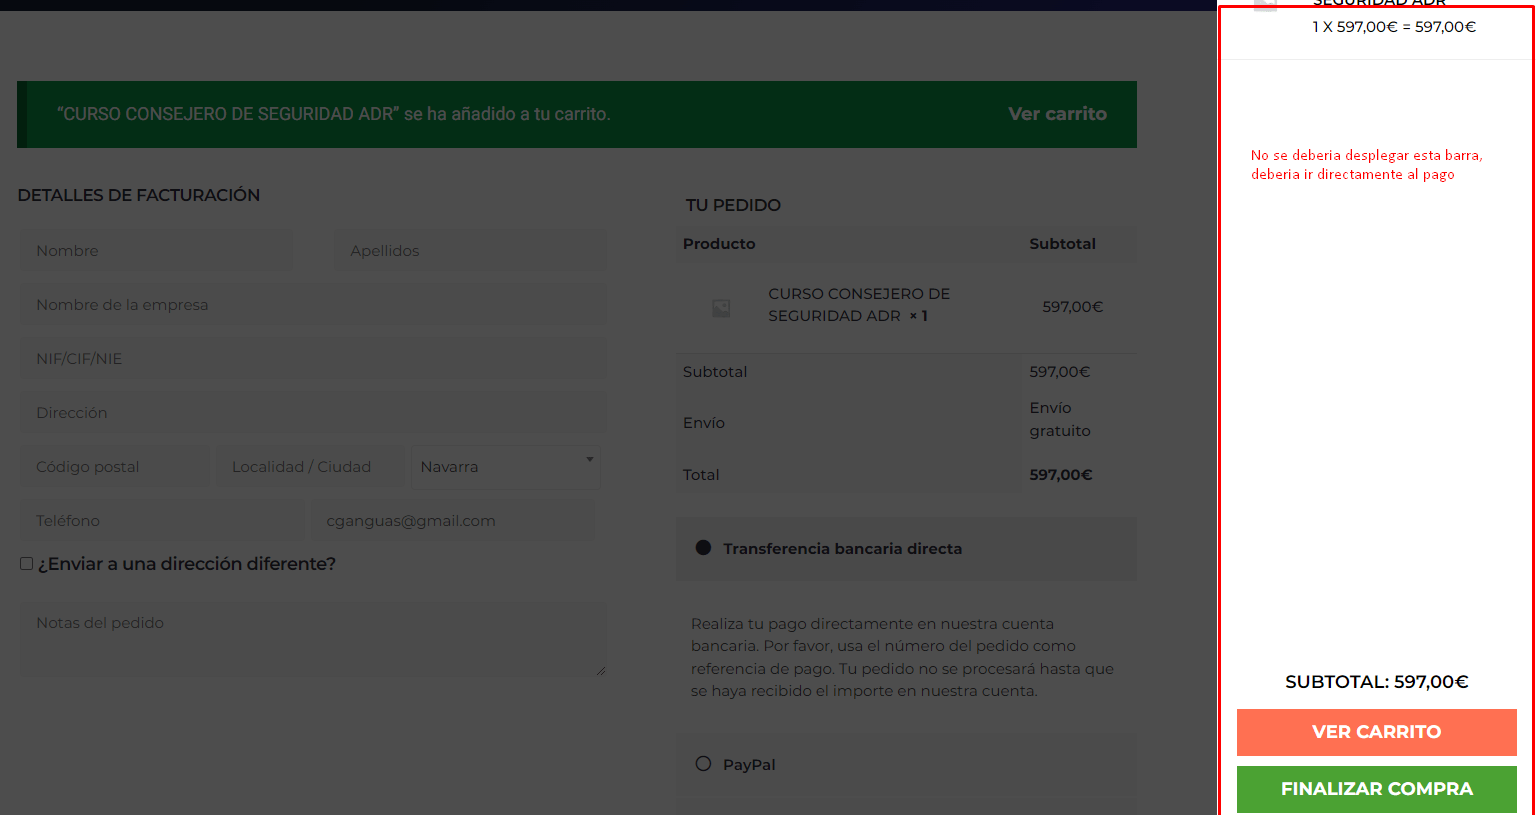Click the DETALLES DE FACTURACIÓN heading
Screen dimensions: 1536x815
[139, 195]
